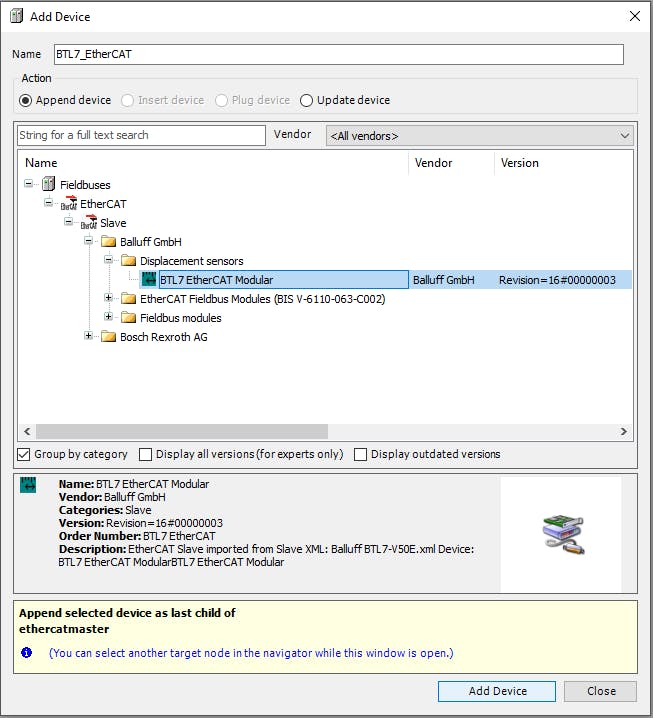This screenshot has height=718, width=653.
Task: Click the Add Device title bar icon
Action: tap(17, 16)
